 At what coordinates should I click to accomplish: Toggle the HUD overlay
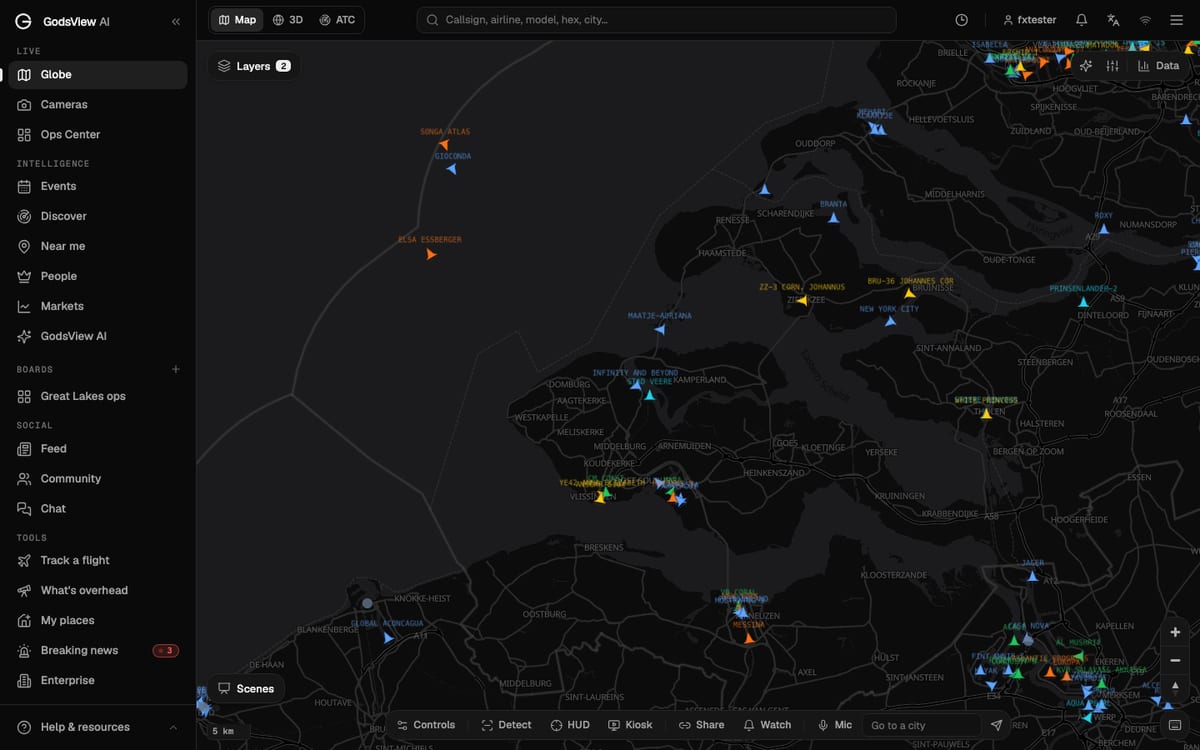(570, 725)
